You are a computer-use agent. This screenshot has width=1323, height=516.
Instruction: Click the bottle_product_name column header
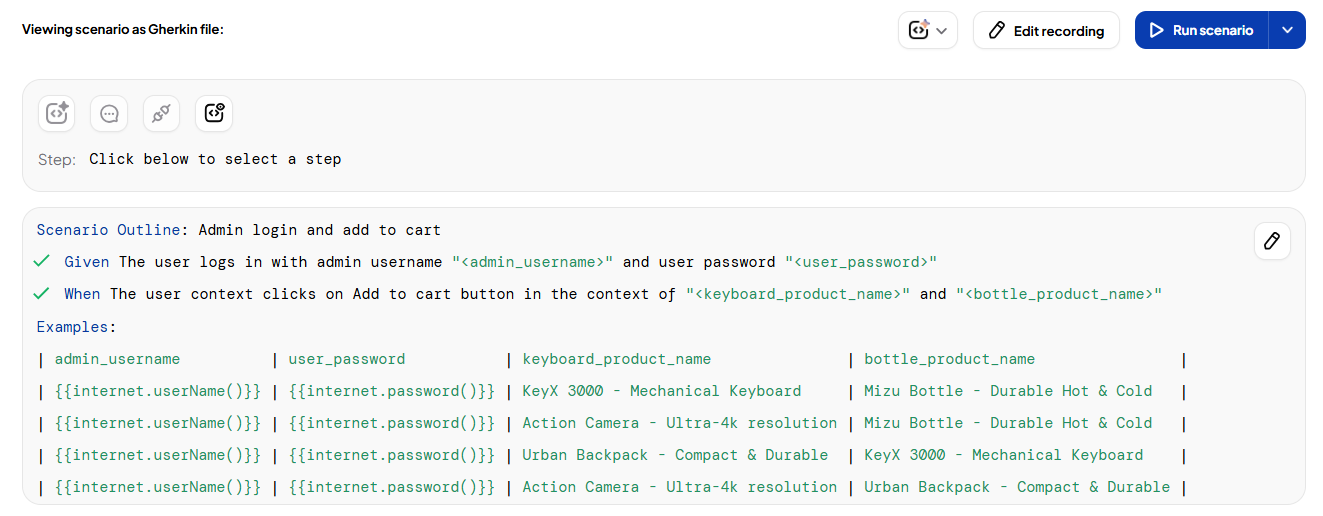949,359
